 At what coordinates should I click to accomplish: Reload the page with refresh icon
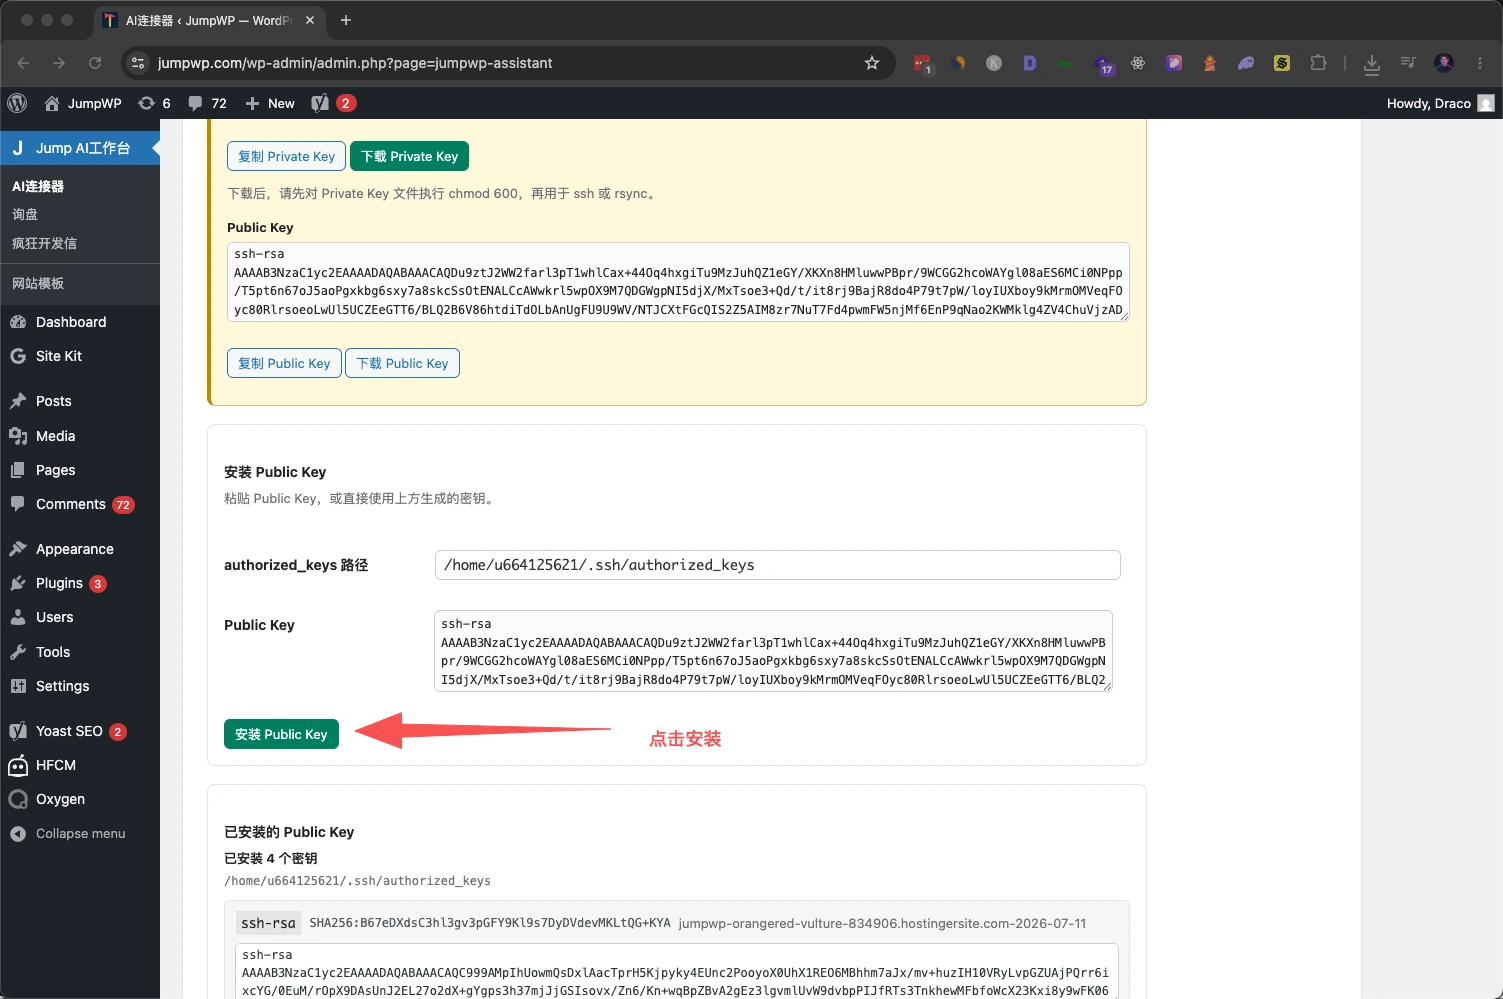pyautogui.click(x=95, y=63)
